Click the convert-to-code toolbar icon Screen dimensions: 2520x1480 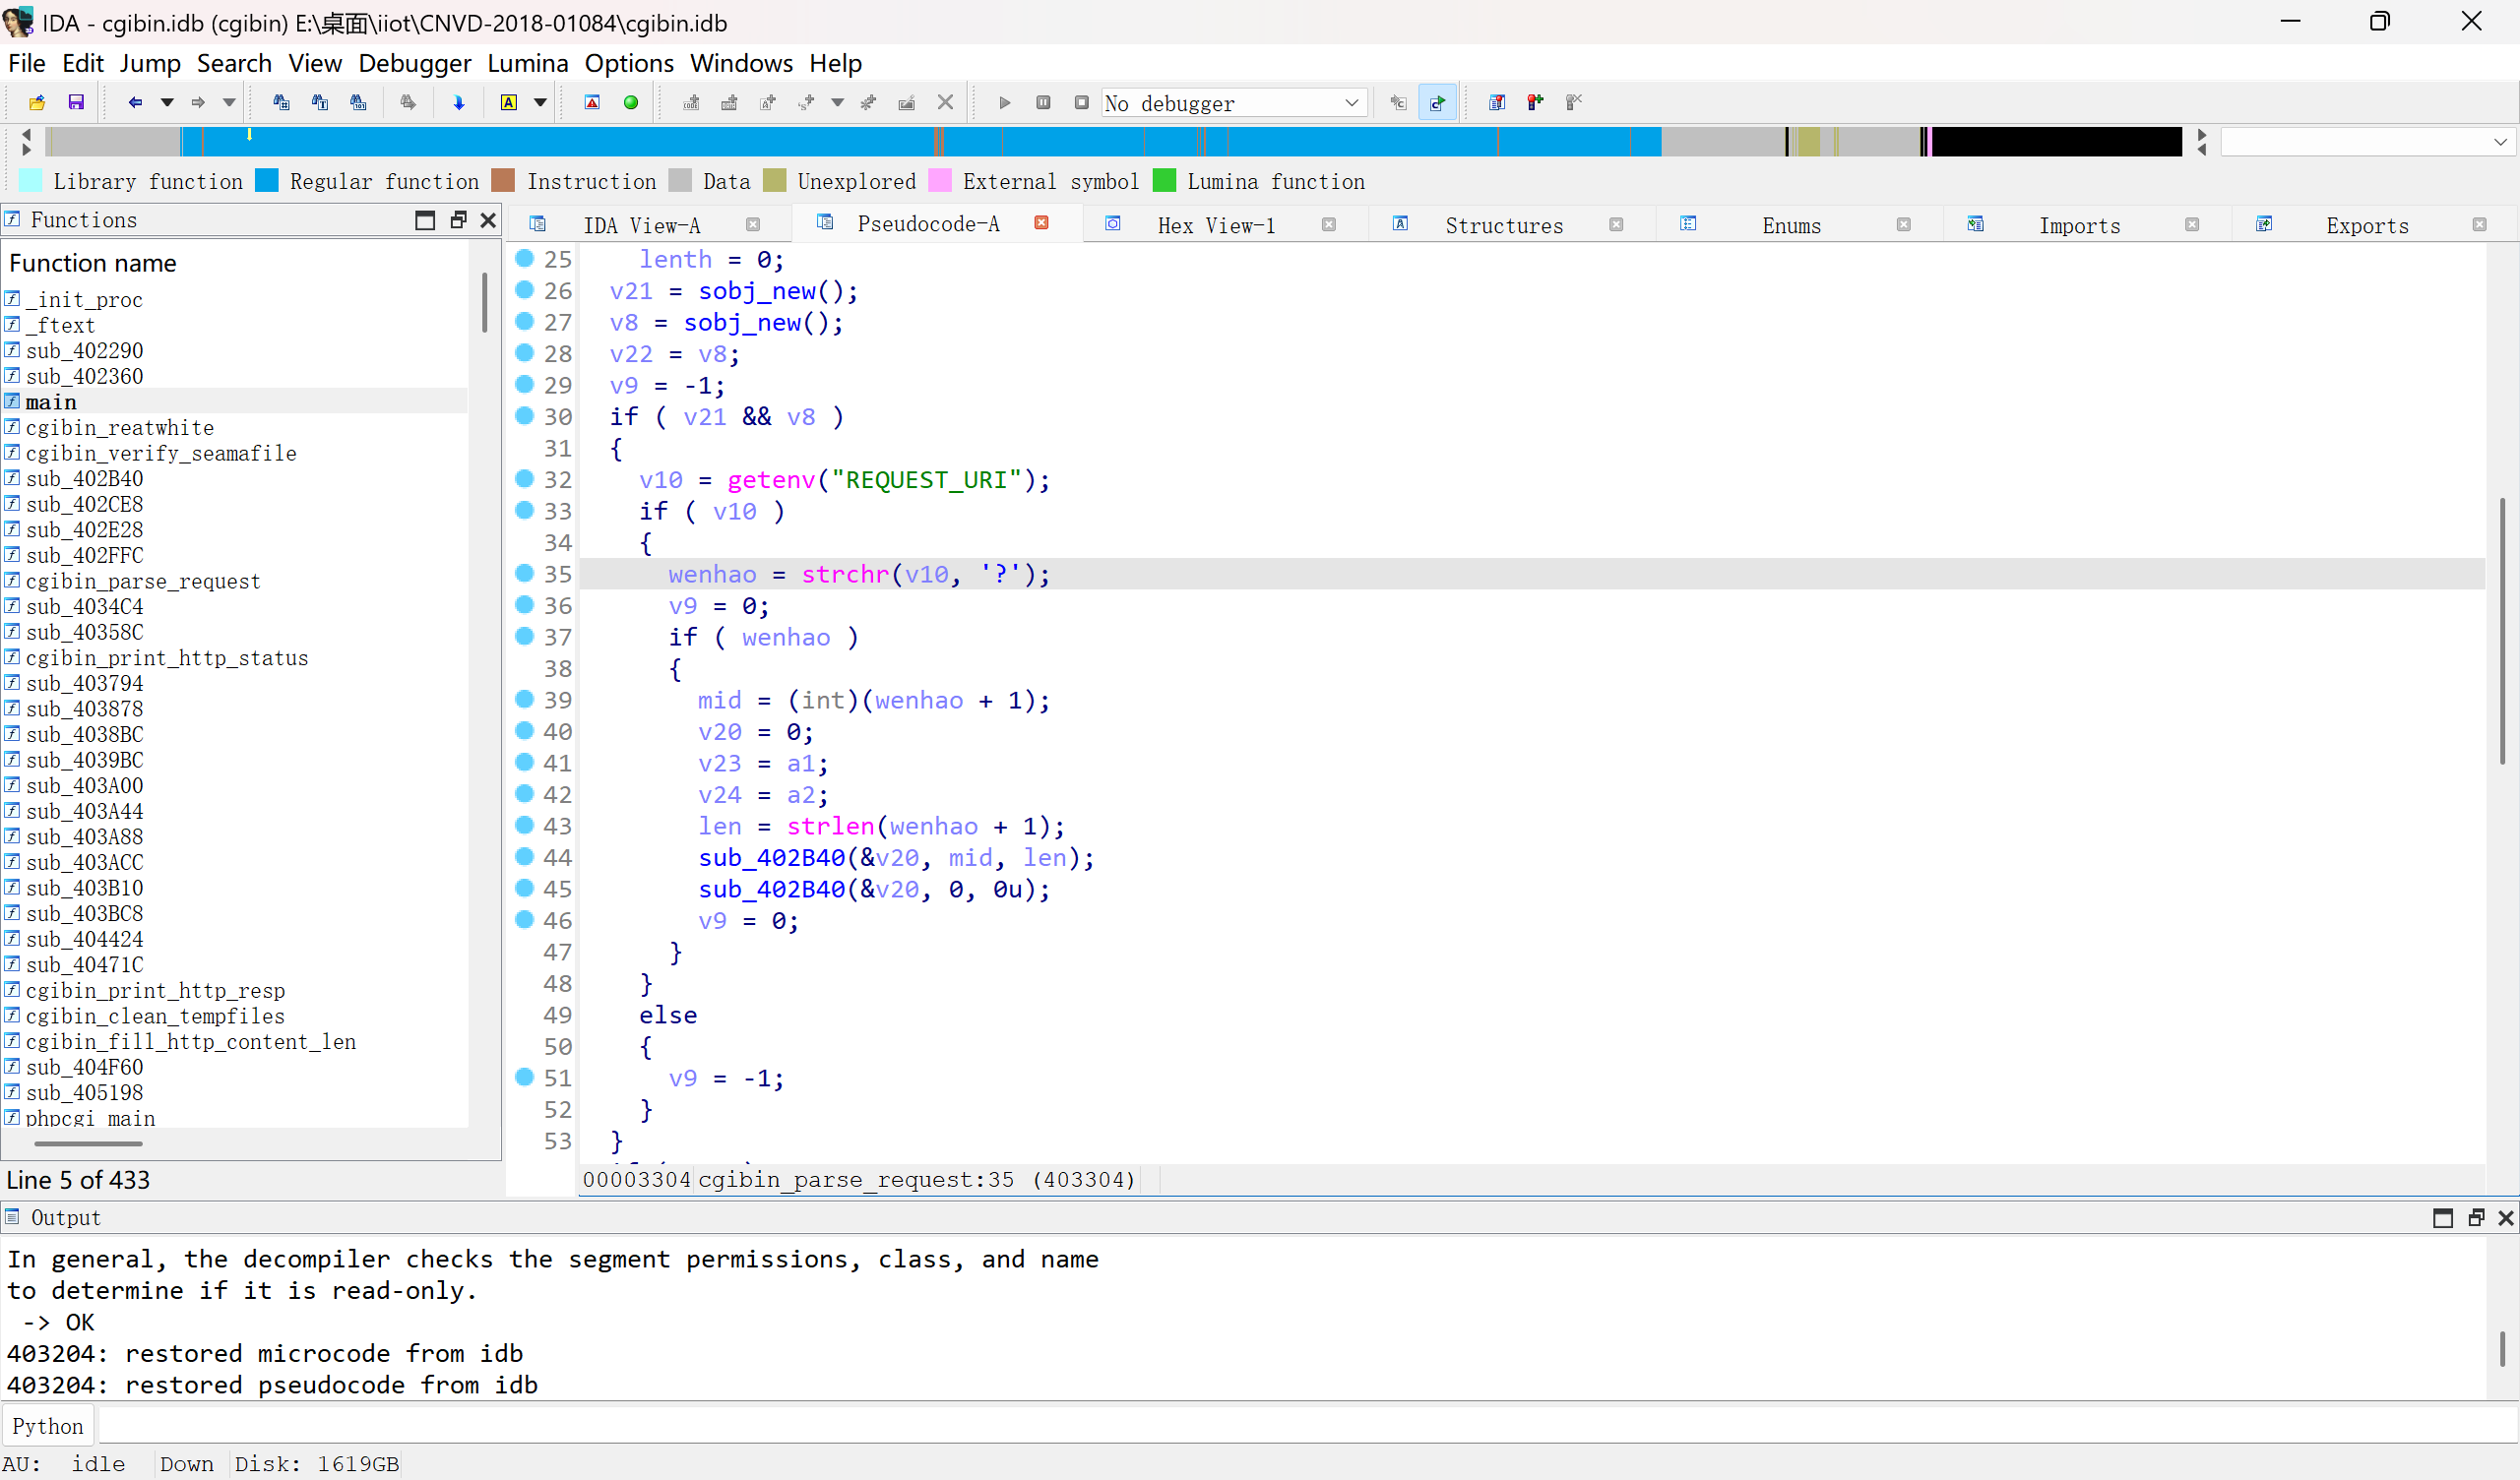pos(691,102)
